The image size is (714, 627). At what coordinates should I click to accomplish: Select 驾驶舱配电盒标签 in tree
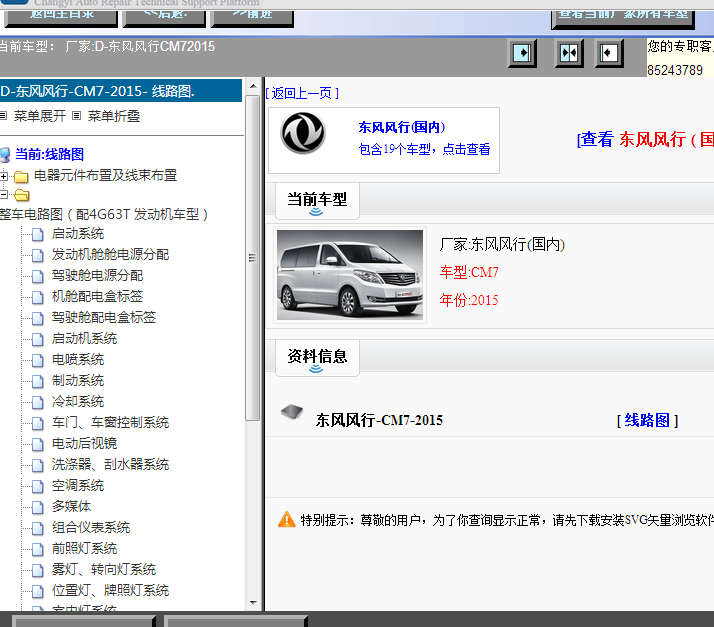tap(104, 317)
